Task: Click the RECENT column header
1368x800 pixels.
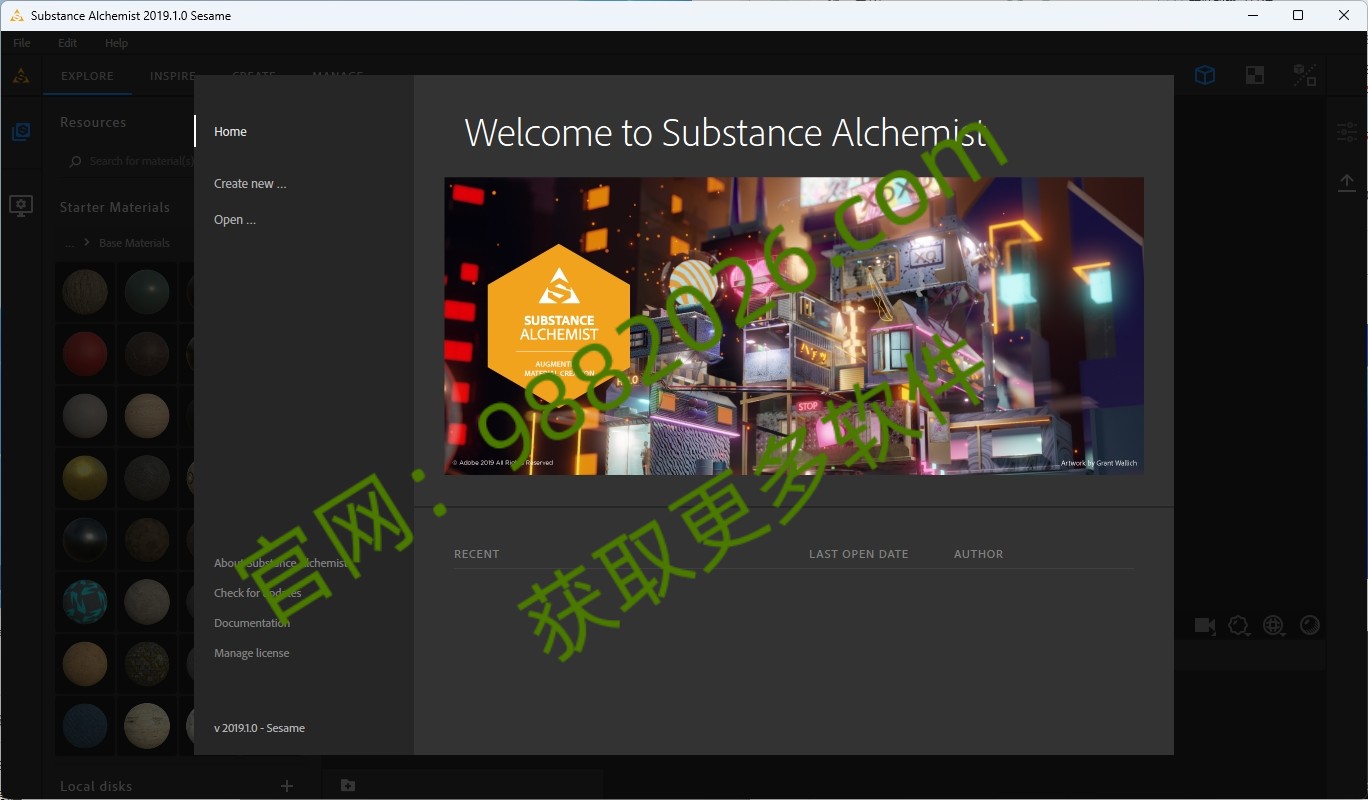Action: point(477,554)
